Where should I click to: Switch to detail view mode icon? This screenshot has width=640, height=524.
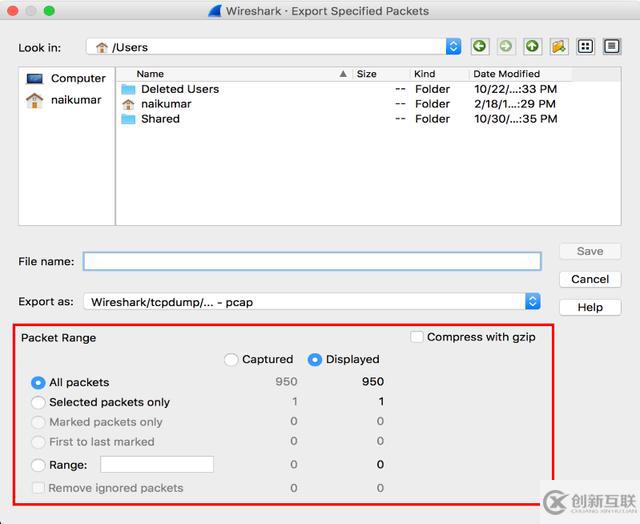pos(611,46)
